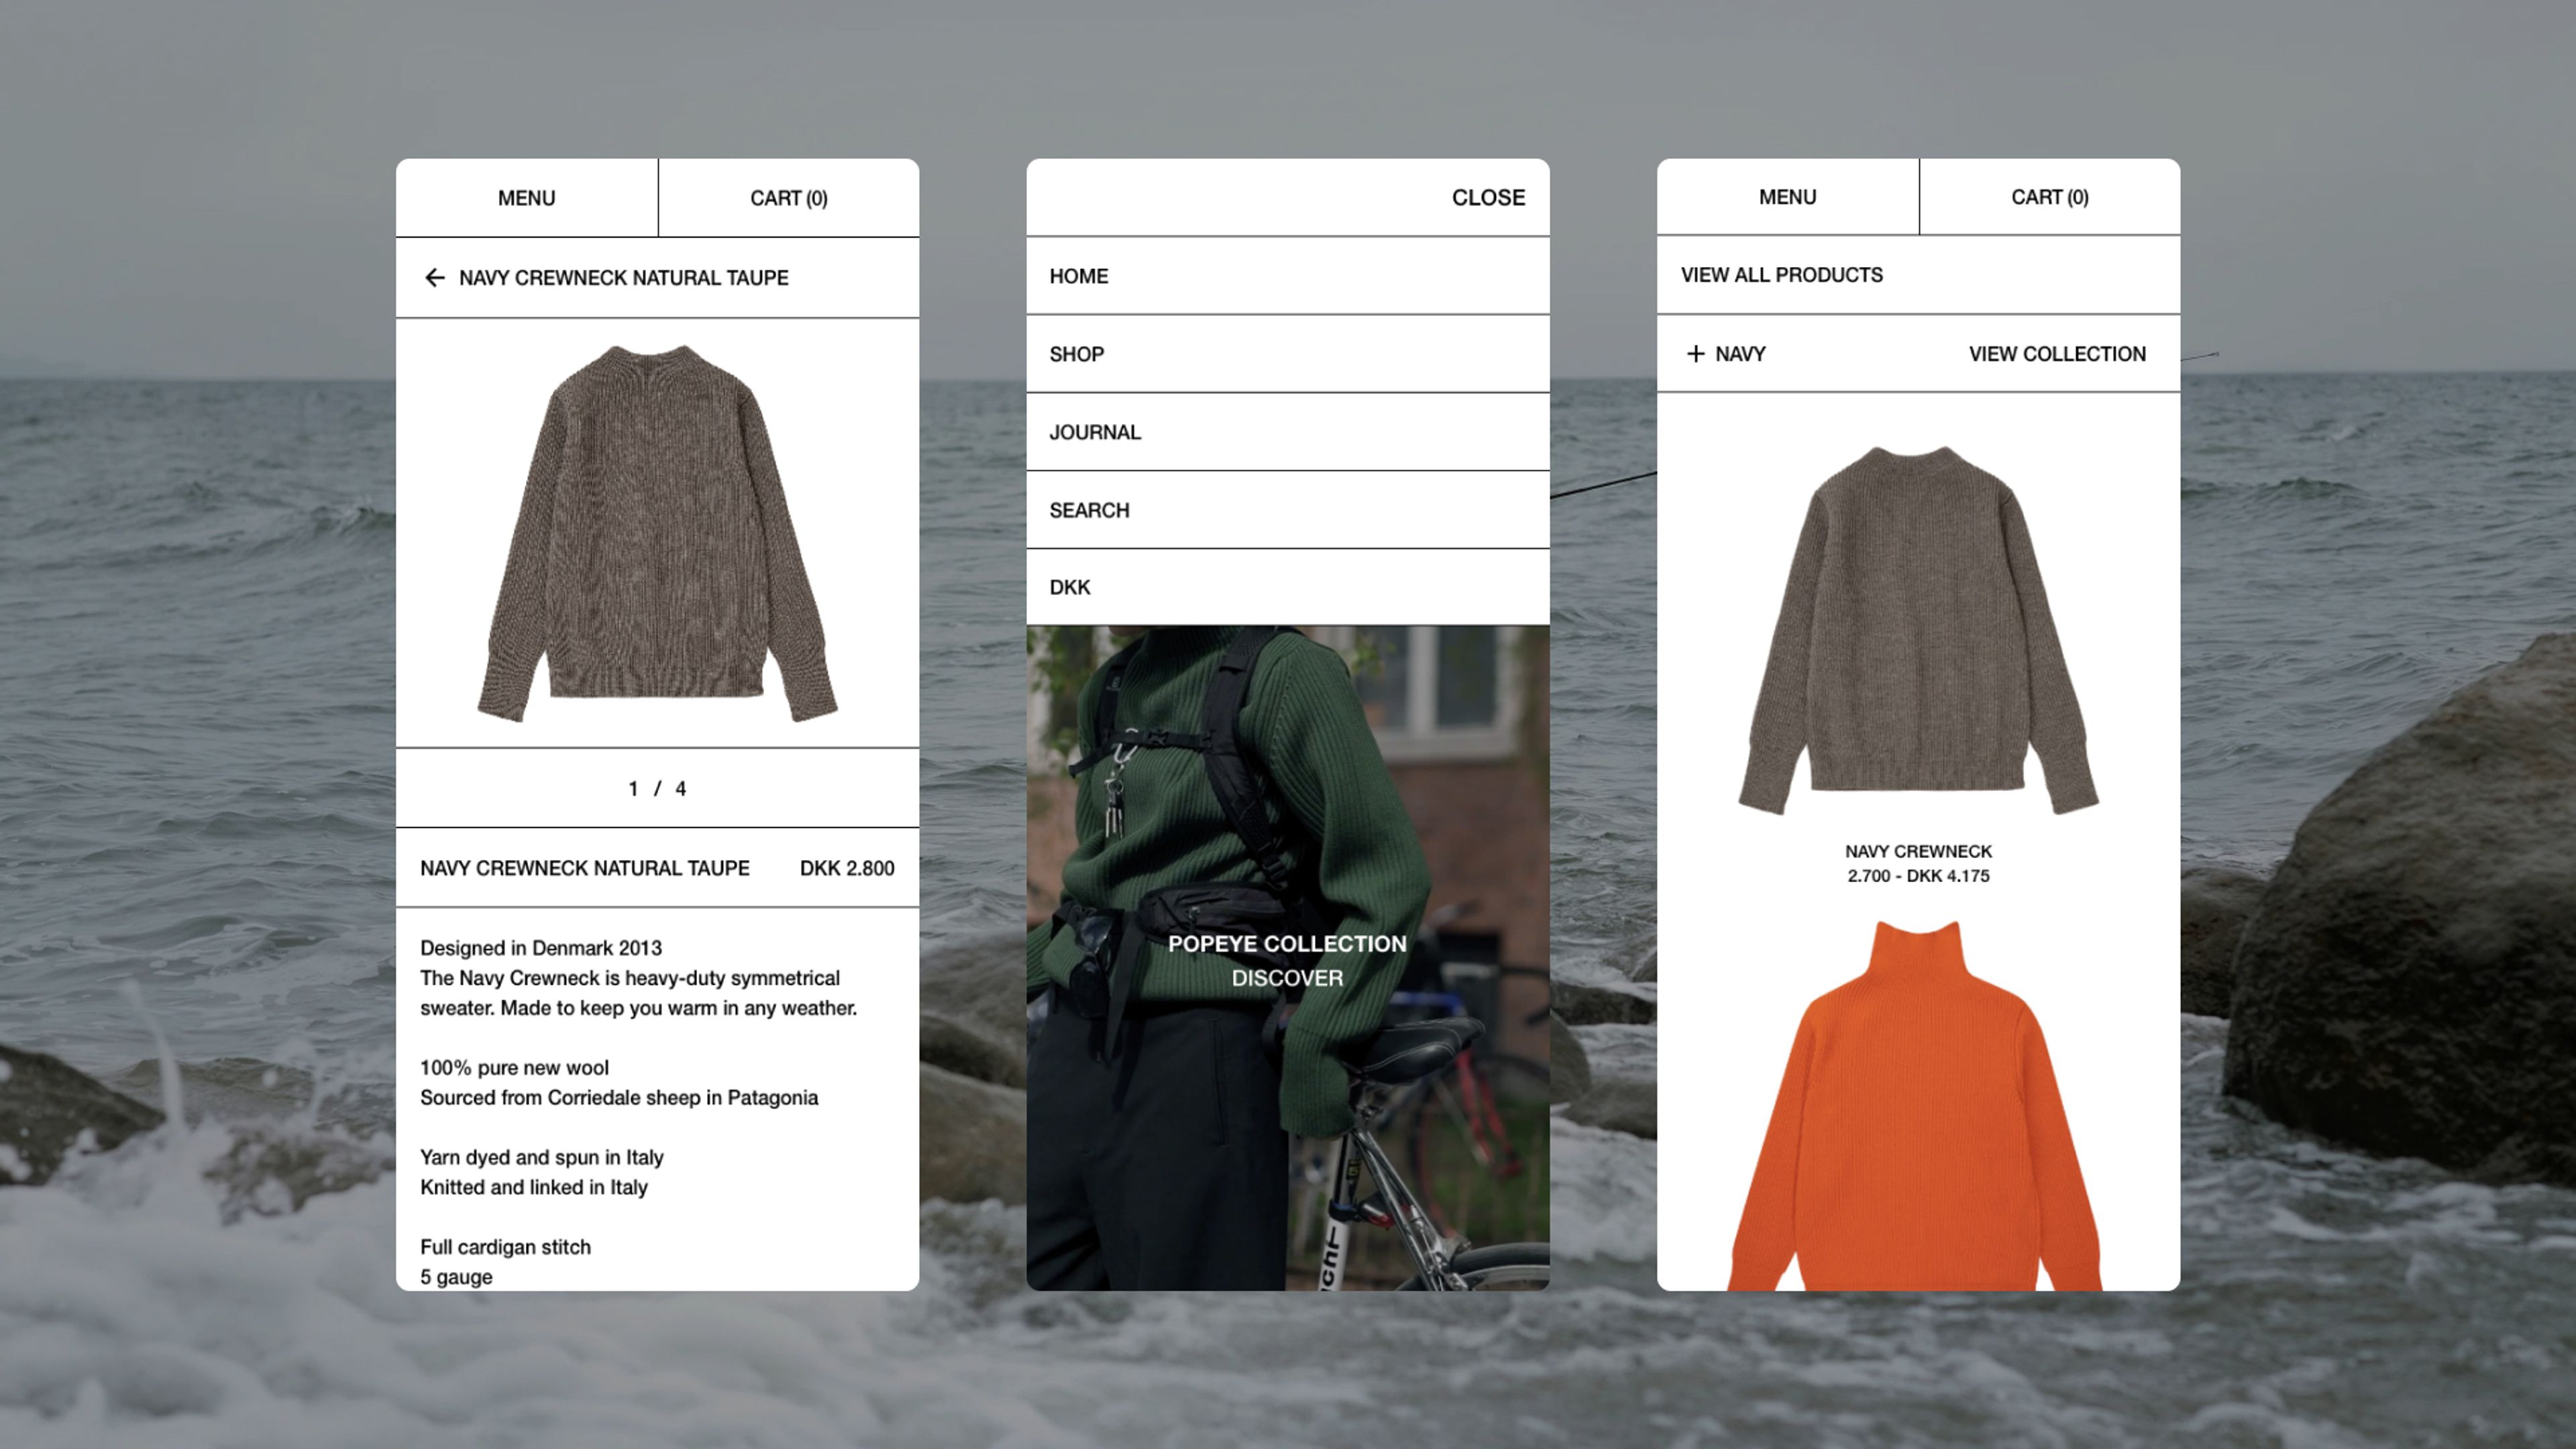Click '5 gauge' text
Viewport: 2576px width, 1449px height.
(456, 1278)
